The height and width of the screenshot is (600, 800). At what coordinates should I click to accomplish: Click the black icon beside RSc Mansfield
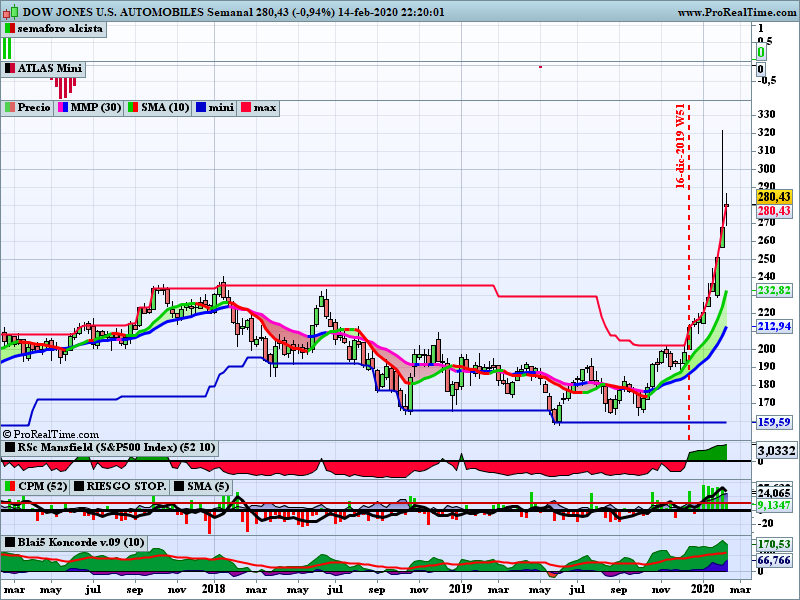coord(10,448)
